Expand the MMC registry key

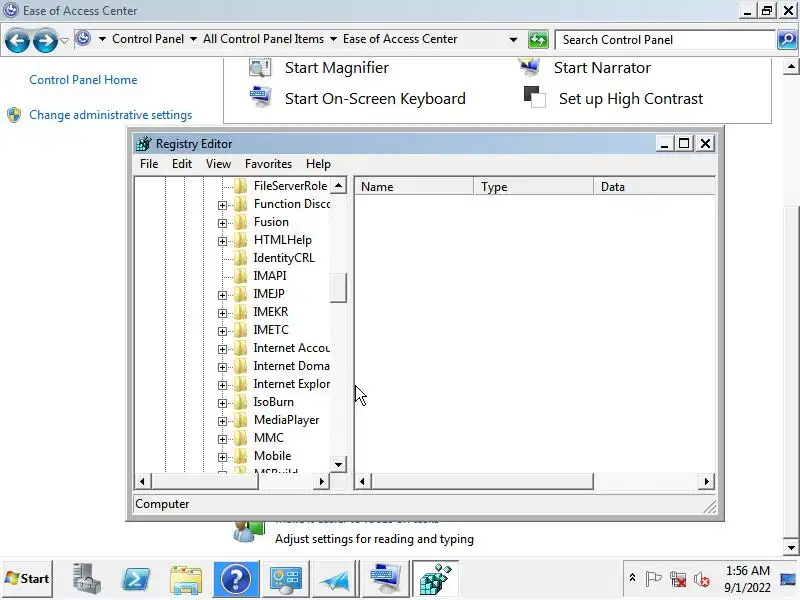tap(222, 439)
